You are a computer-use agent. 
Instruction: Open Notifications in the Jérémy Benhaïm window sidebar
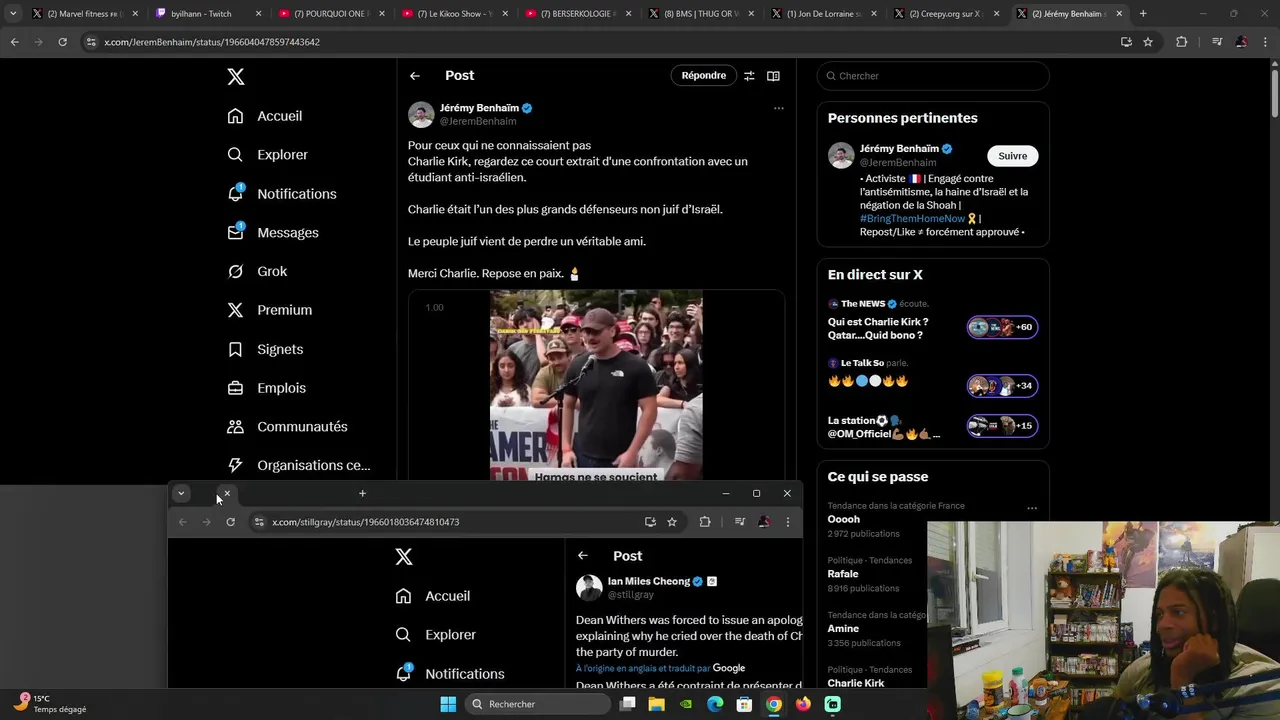[x=282, y=194]
